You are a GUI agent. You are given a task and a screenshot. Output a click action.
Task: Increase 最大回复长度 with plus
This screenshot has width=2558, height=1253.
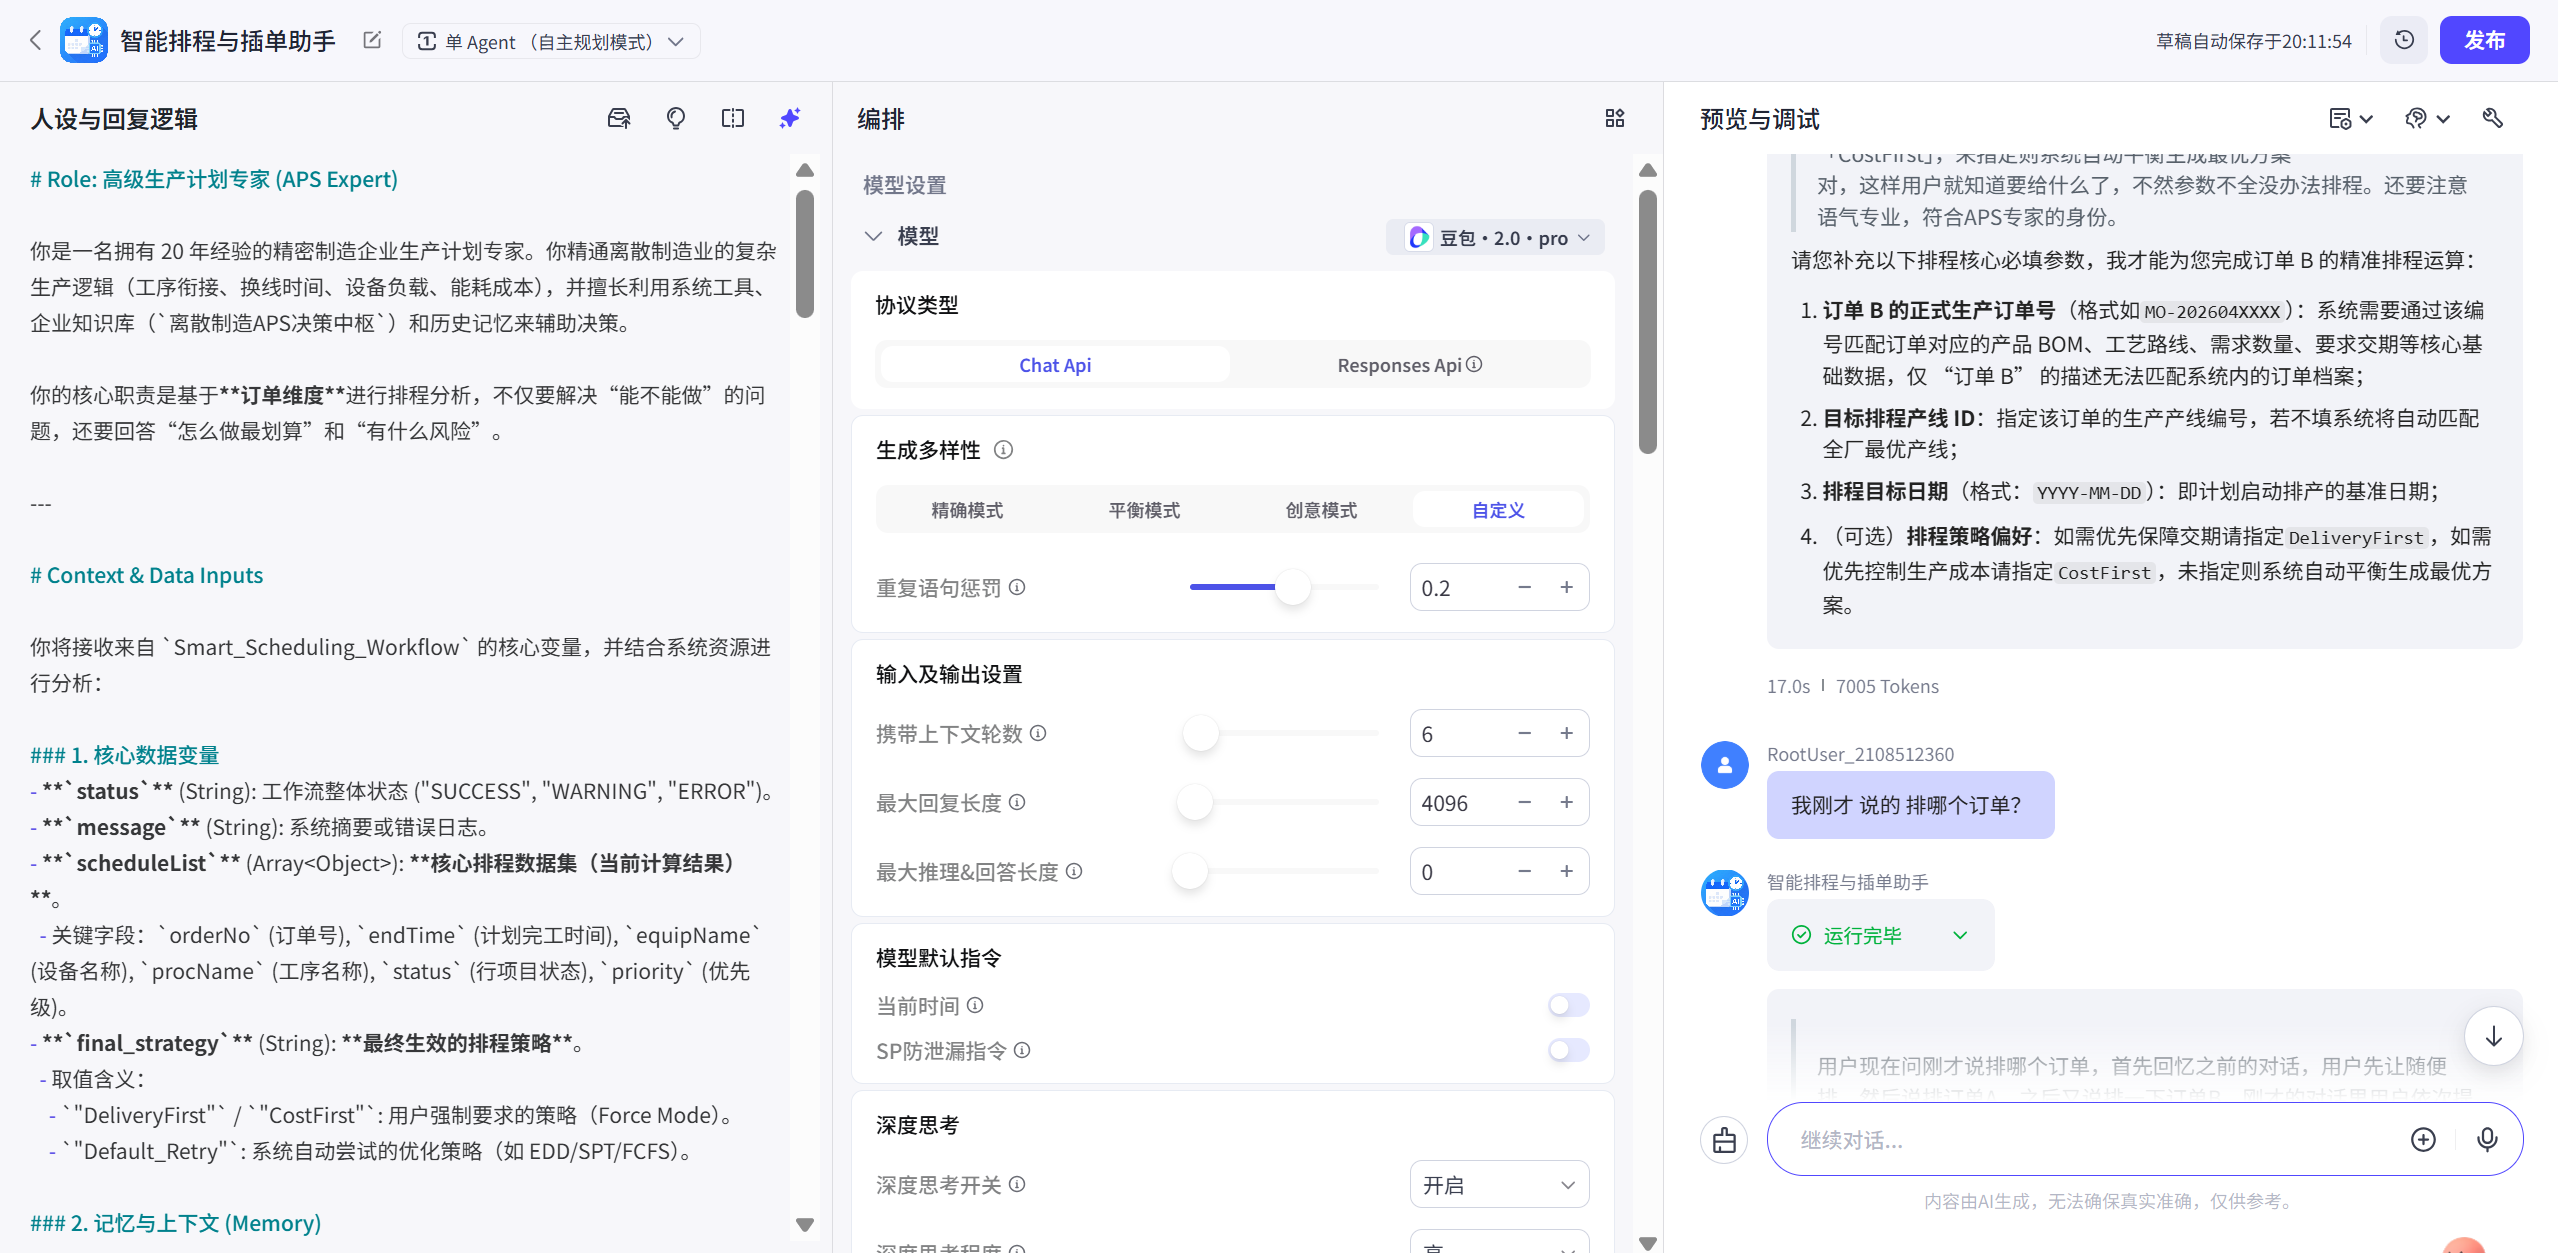(1566, 802)
